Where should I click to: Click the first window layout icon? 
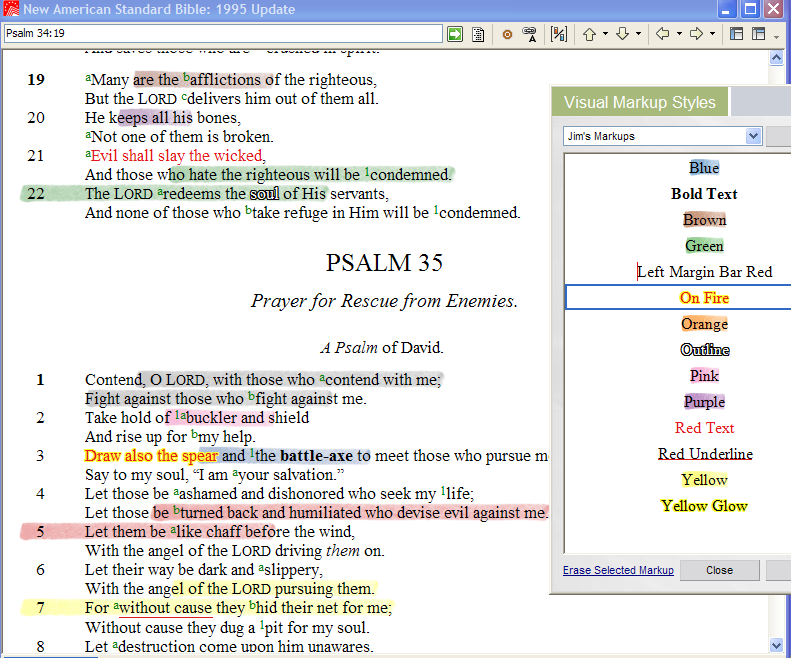737,34
